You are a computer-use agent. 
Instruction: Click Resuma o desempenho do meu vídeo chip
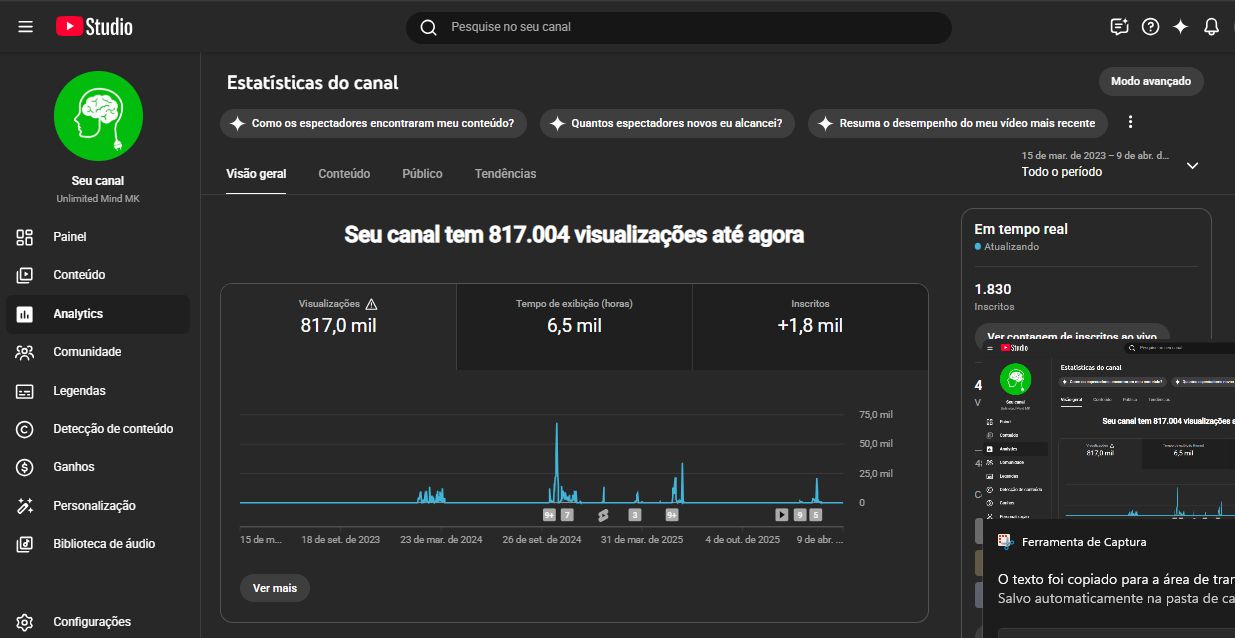[x=958, y=123]
